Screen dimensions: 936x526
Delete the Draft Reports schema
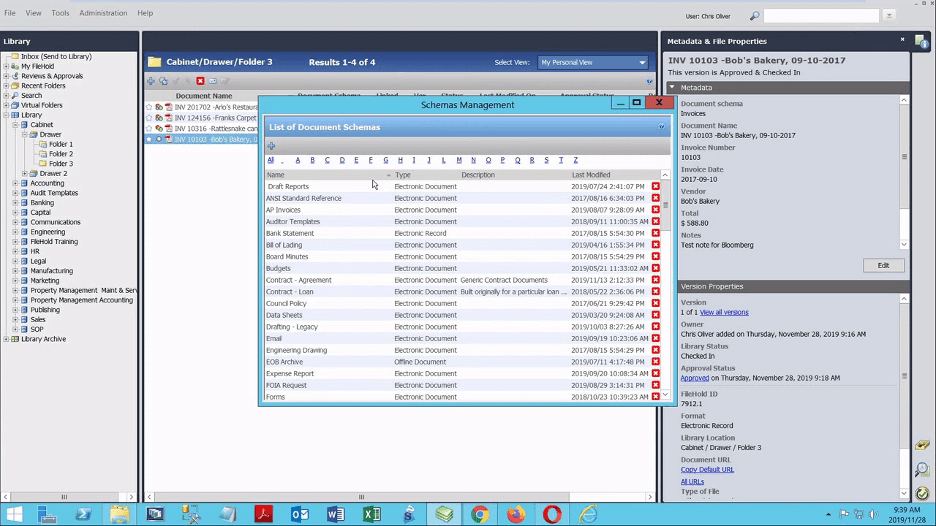656,186
